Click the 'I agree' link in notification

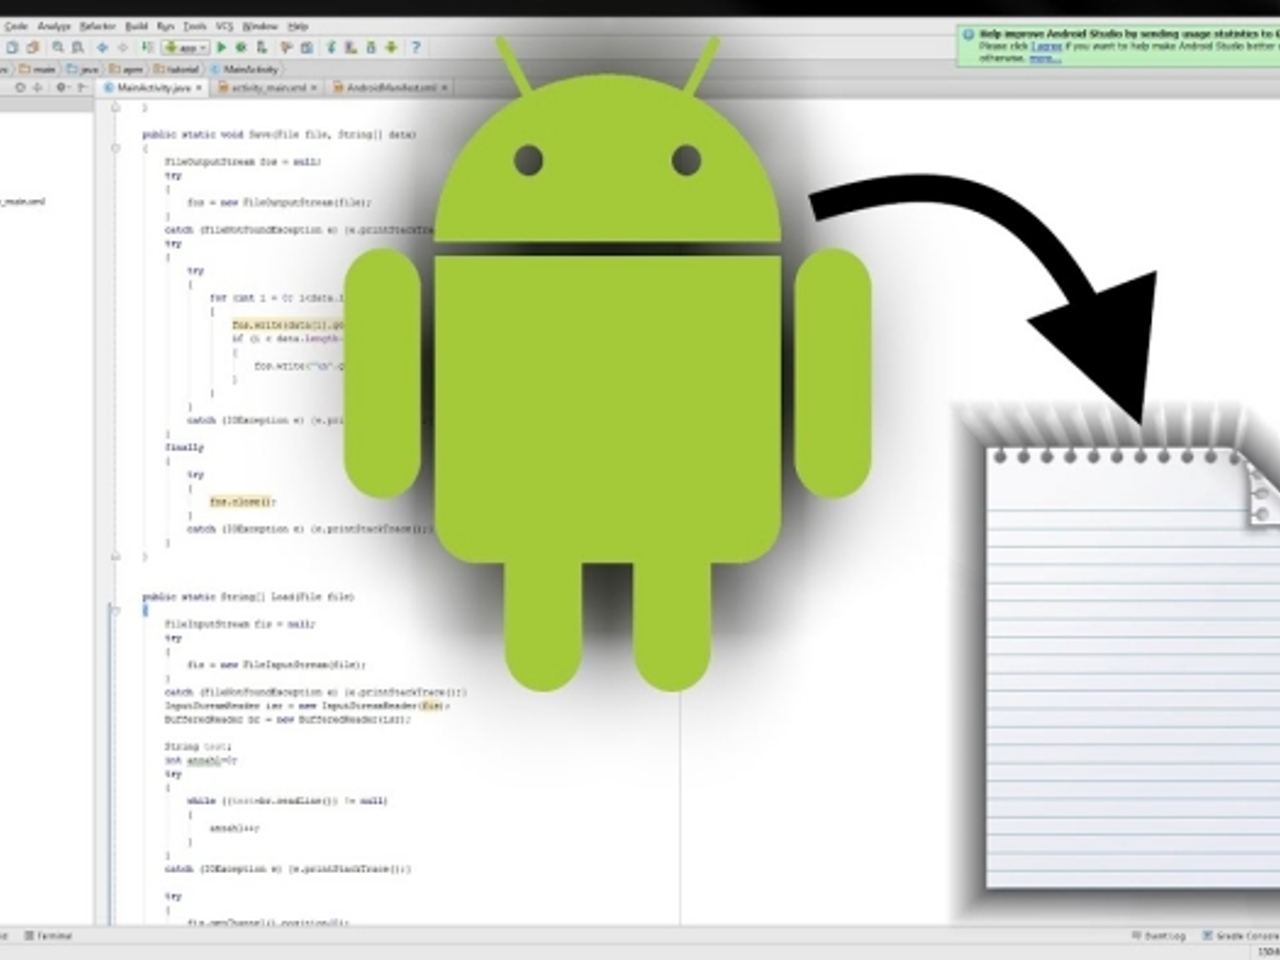(x=1046, y=46)
